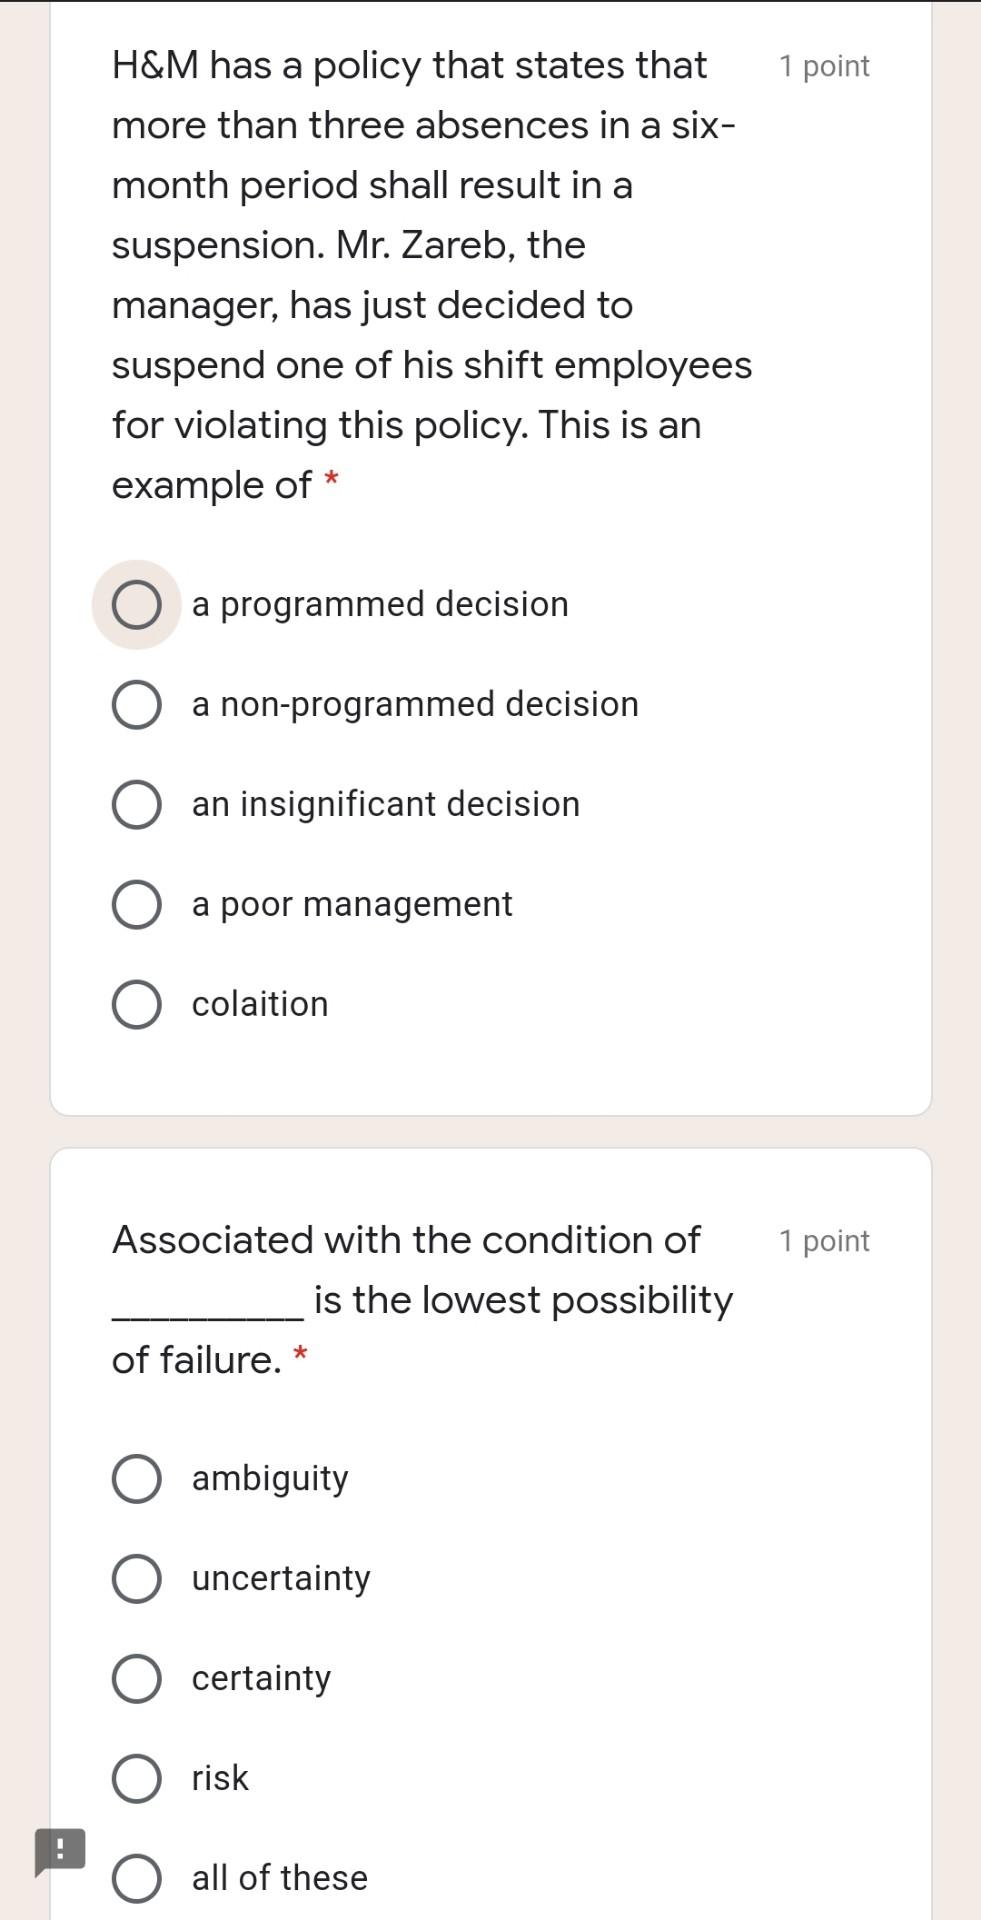
Task: Click the red asterisk after 'example of'
Action: (x=331, y=481)
